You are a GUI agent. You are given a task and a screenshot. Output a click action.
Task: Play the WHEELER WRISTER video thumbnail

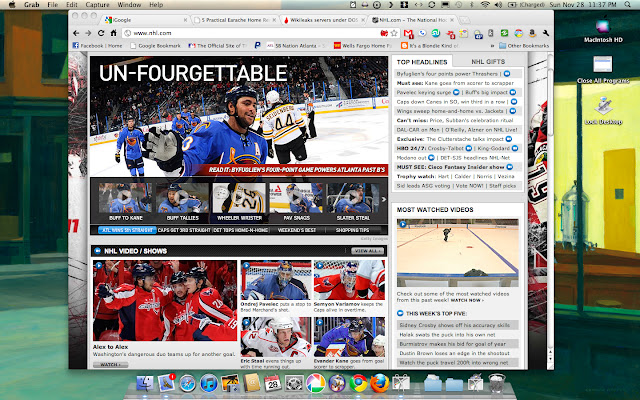tap(239, 198)
